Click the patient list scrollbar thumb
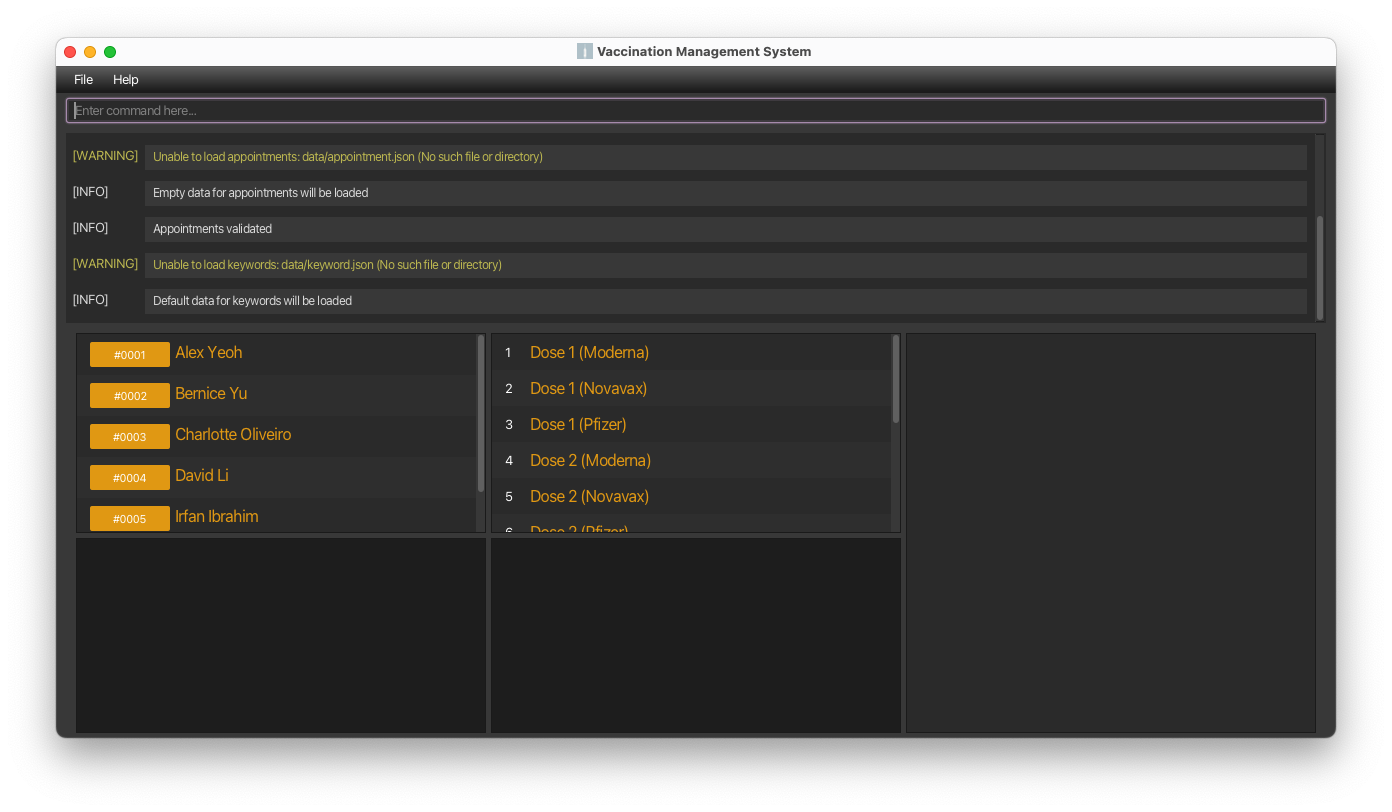Image resolution: width=1392 pixels, height=812 pixels. [481, 413]
